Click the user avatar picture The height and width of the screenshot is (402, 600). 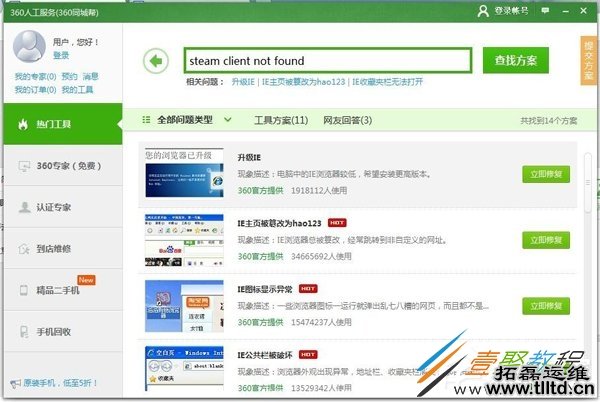[x=29, y=46]
